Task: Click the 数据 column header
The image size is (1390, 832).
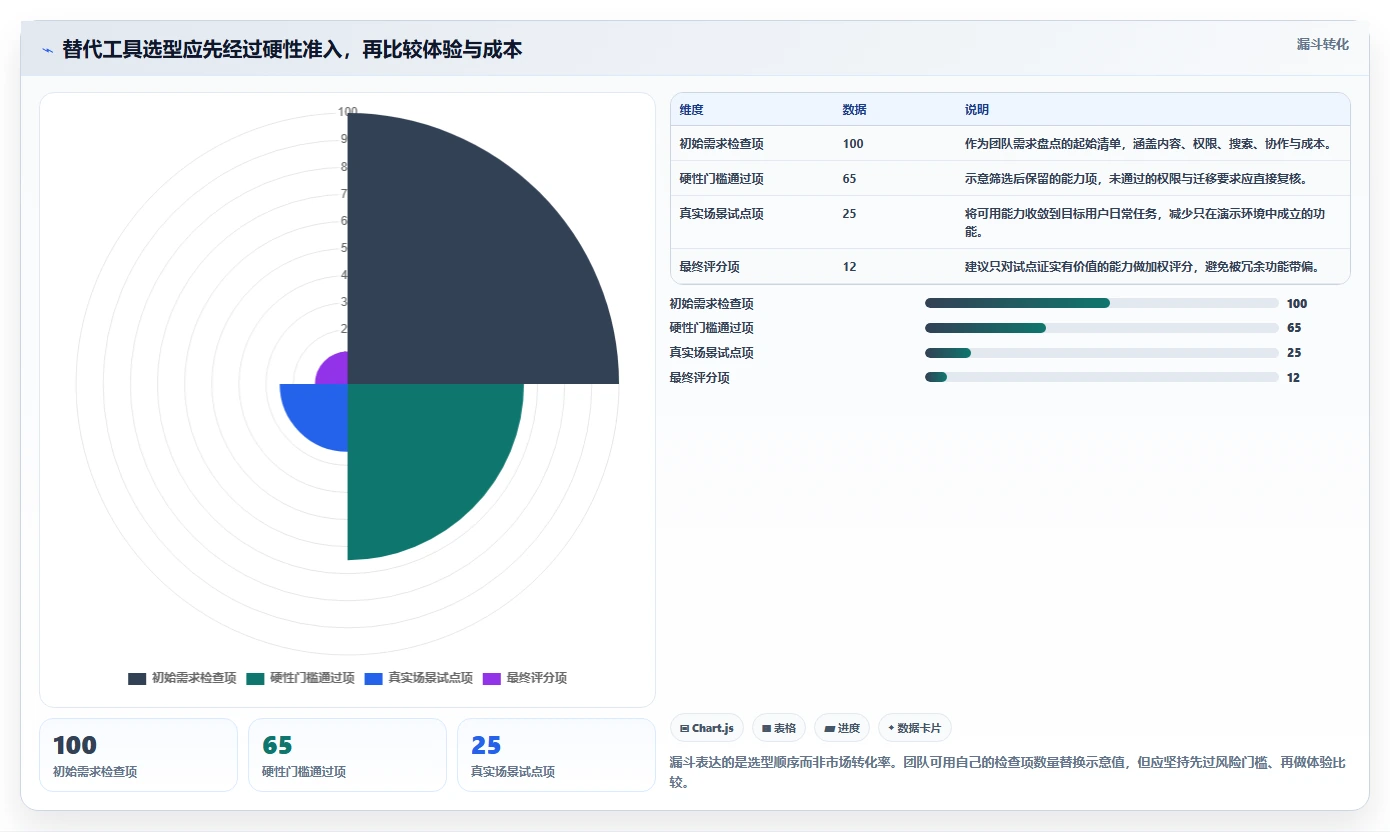Action: tap(855, 110)
